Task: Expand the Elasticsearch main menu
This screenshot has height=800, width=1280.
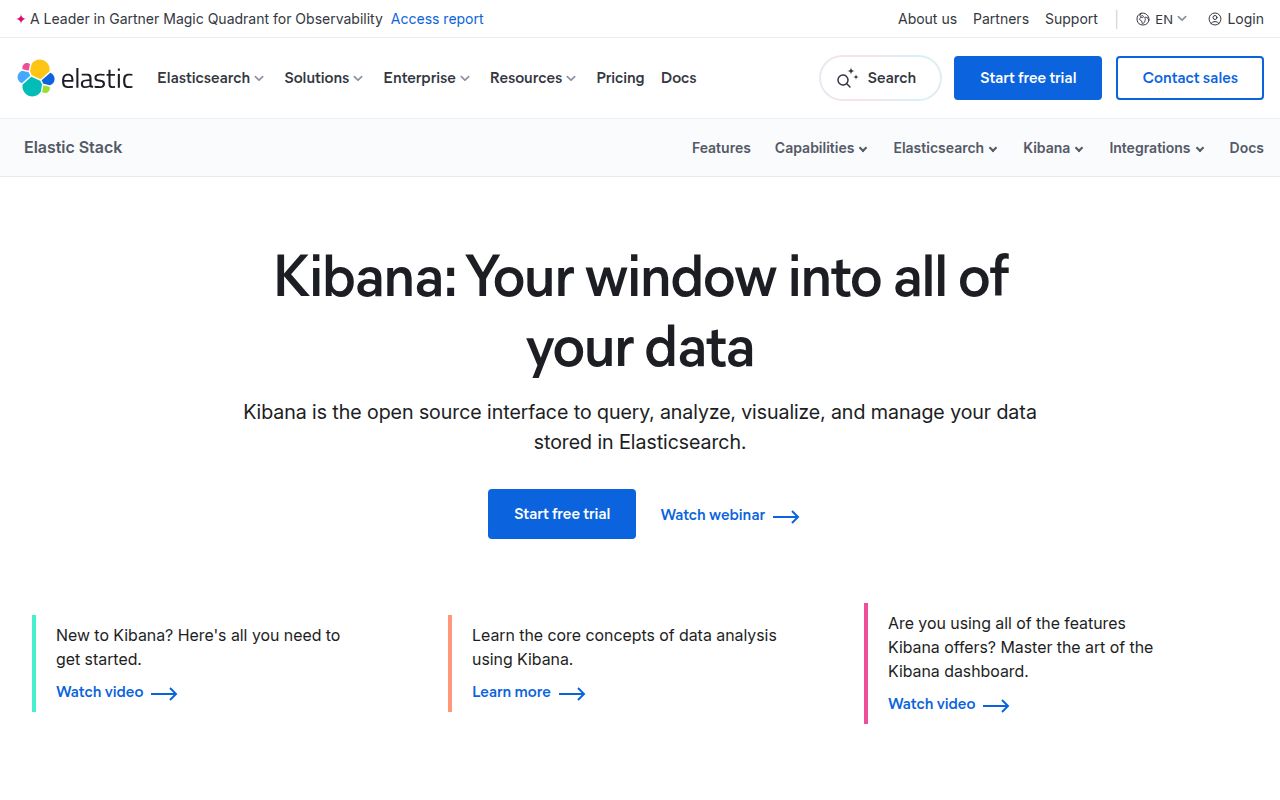Action: point(210,78)
